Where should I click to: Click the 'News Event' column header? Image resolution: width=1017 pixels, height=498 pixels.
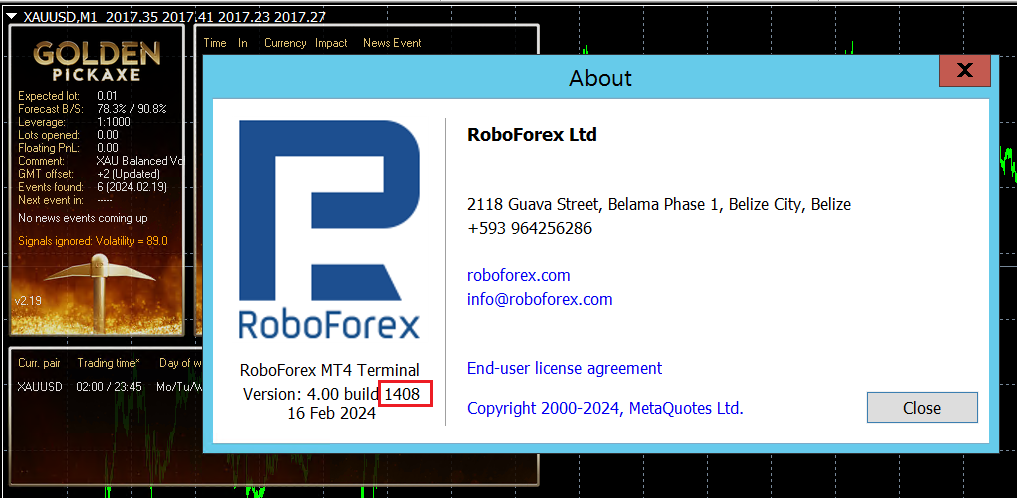(x=392, y=43)
